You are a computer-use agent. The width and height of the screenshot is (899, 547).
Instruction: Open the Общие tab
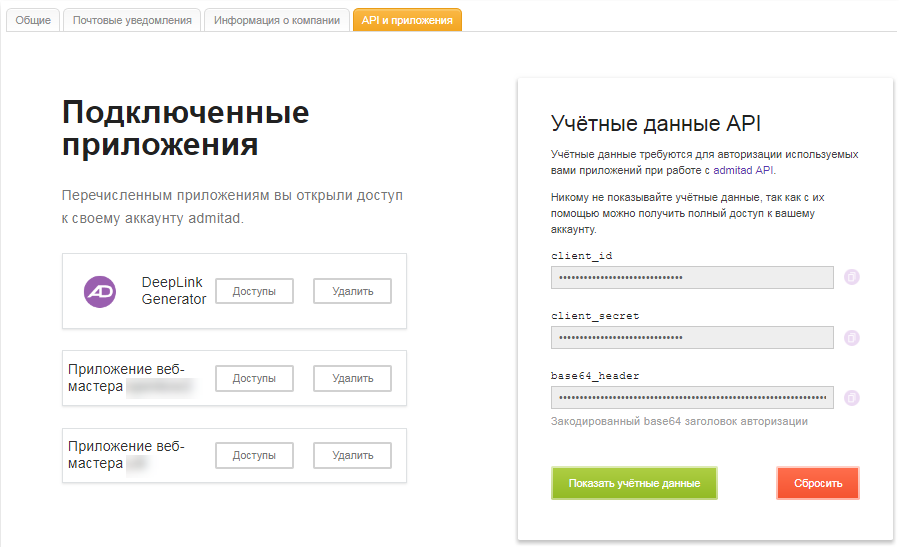[x=33, y=20]
